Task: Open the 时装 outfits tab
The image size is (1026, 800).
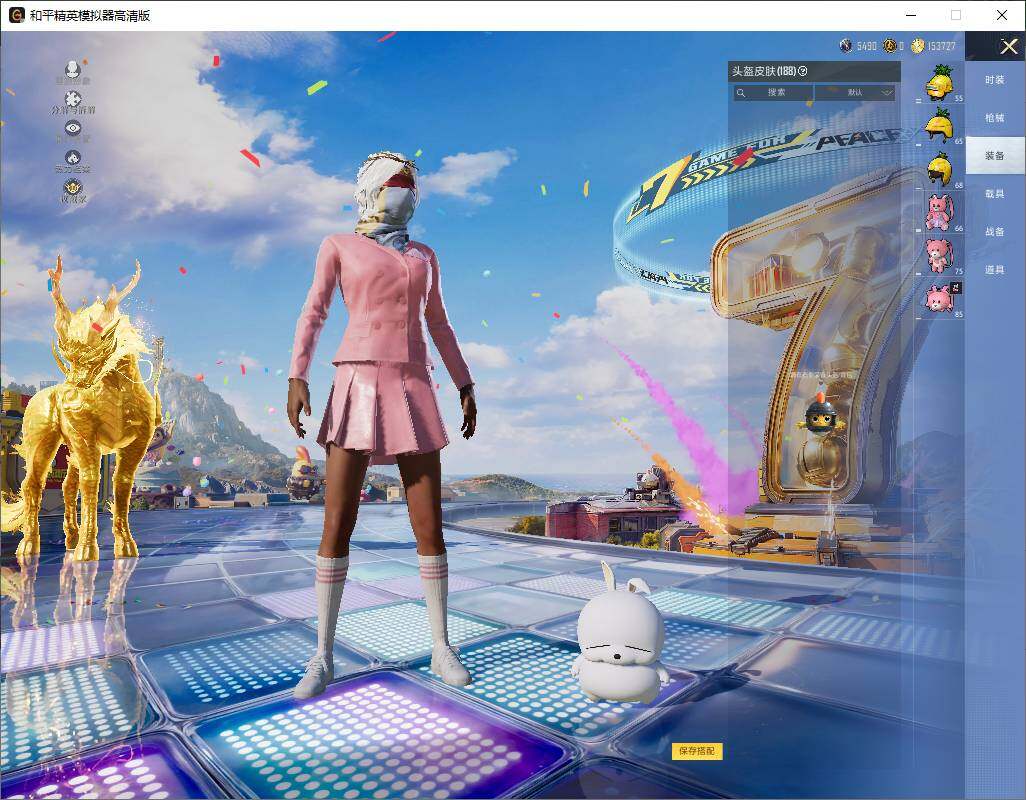Action: point(995,80)
